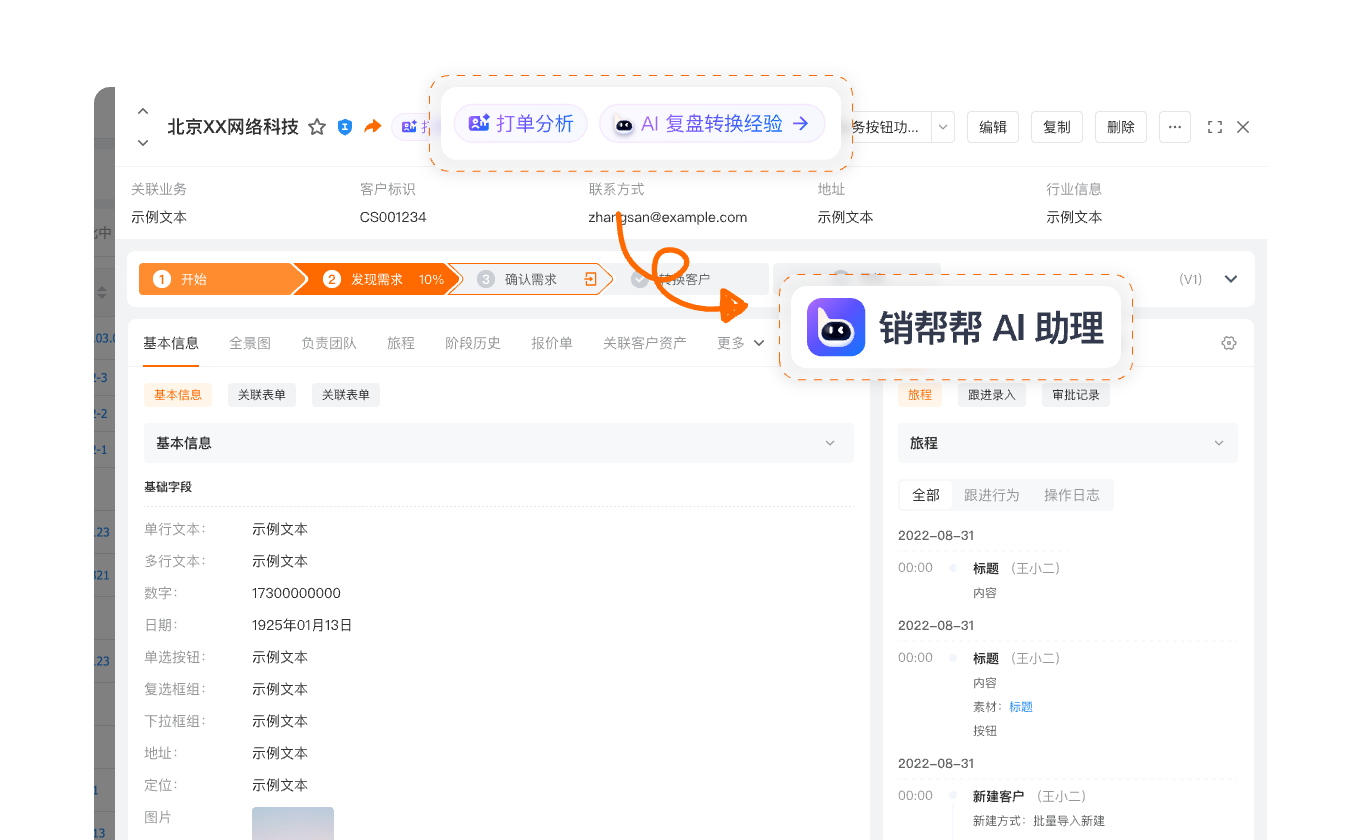The height and width of the screenshot is (840, 1360).
Task: Open the image thumbnail in 图片 row
Action: (x=293, y=823)
